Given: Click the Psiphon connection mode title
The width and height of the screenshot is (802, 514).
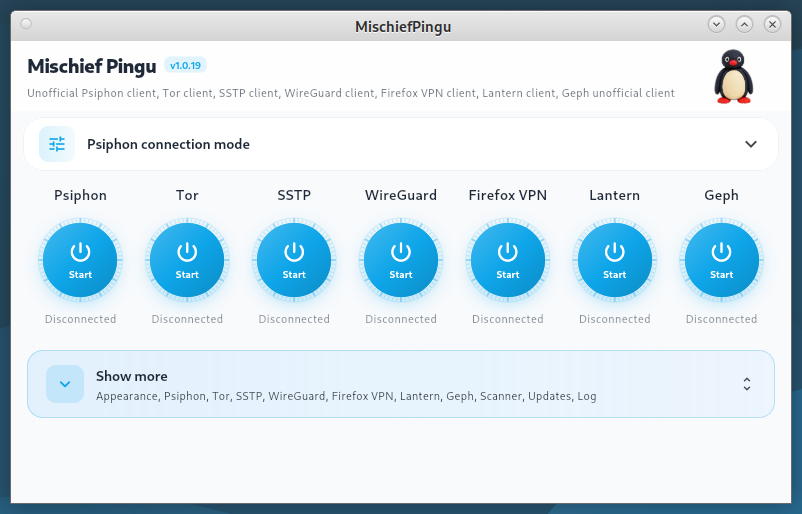Looking at the screenshot, I should (x=168, y=144).
